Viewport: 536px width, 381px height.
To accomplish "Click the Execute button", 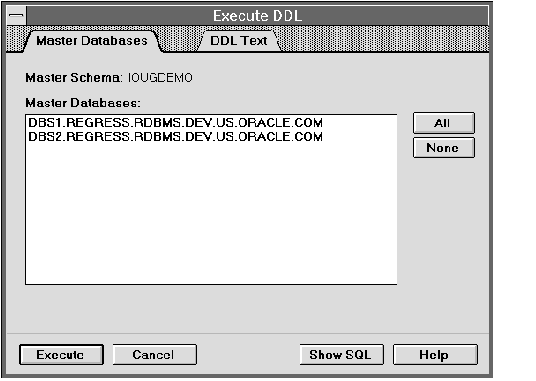I will 61,355.
